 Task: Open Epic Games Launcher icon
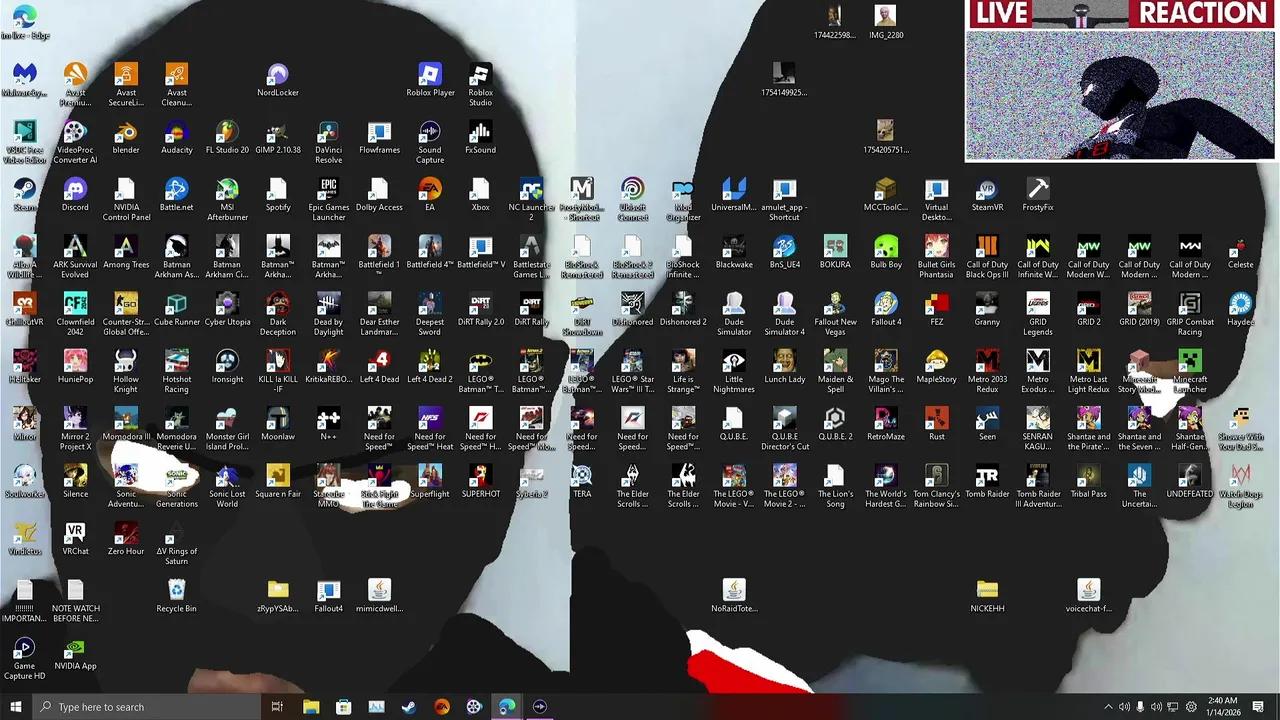pos(329,200)
